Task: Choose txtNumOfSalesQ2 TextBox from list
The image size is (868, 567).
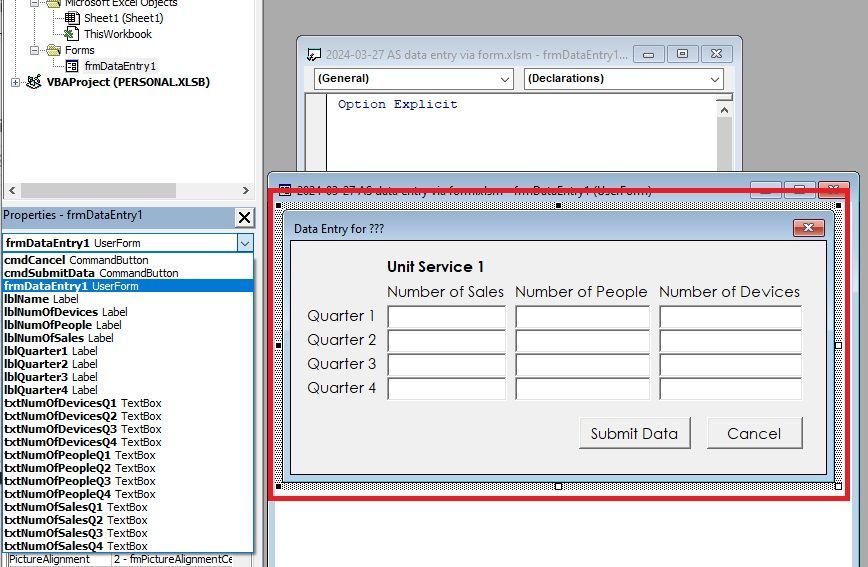Action: coord(128,520)
